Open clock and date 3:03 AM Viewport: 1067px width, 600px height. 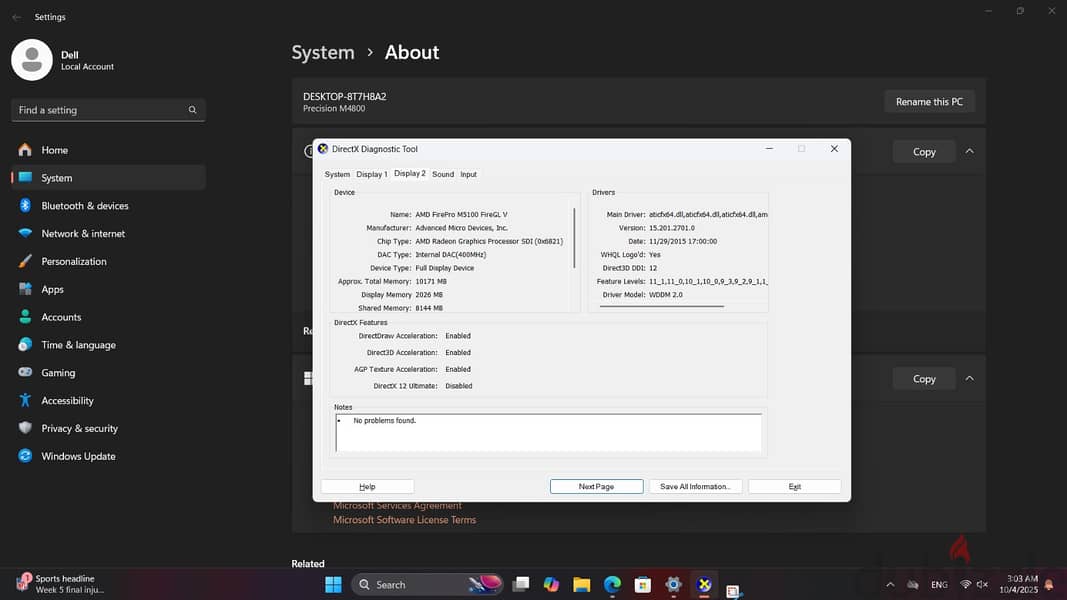[1018, 584]
